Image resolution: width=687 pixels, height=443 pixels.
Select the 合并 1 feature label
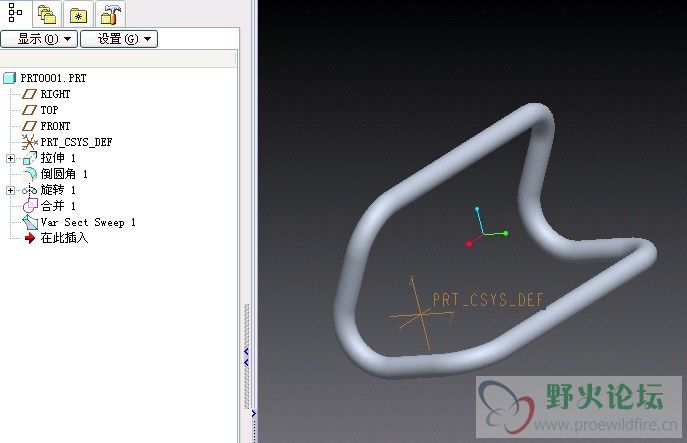click(x=58, y=206)
